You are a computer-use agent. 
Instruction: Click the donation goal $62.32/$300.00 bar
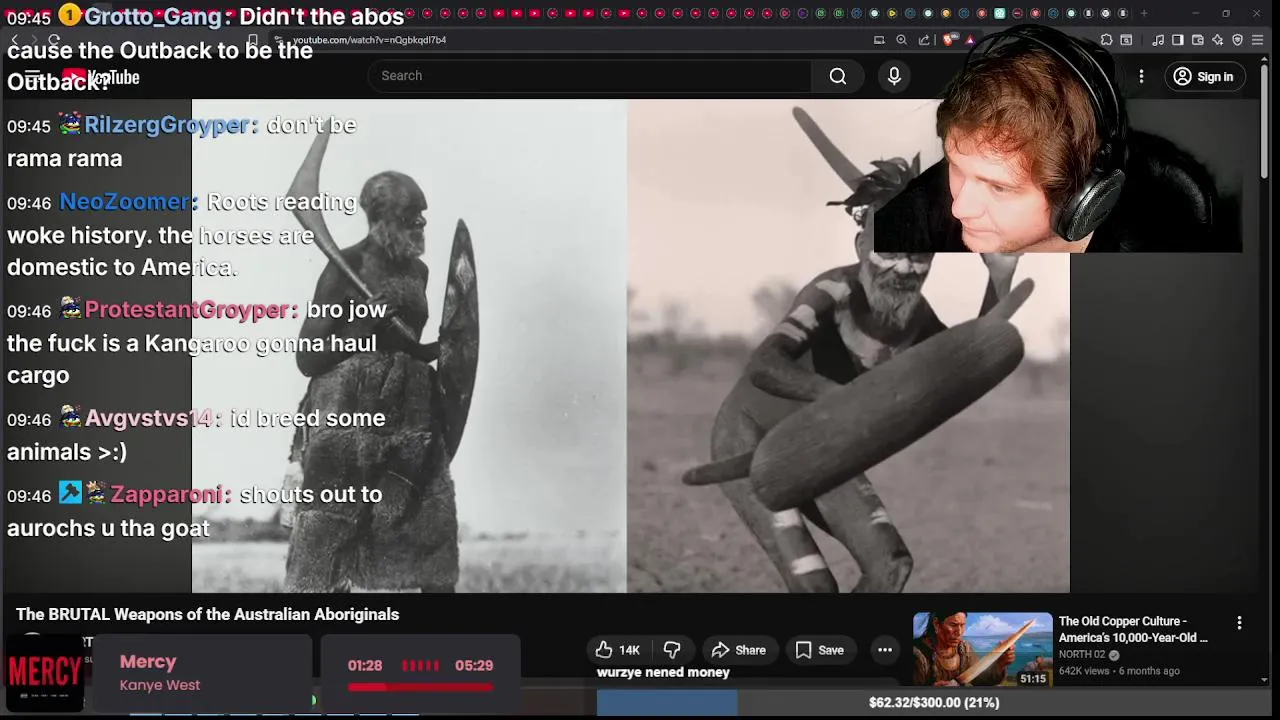click(934, 703)
